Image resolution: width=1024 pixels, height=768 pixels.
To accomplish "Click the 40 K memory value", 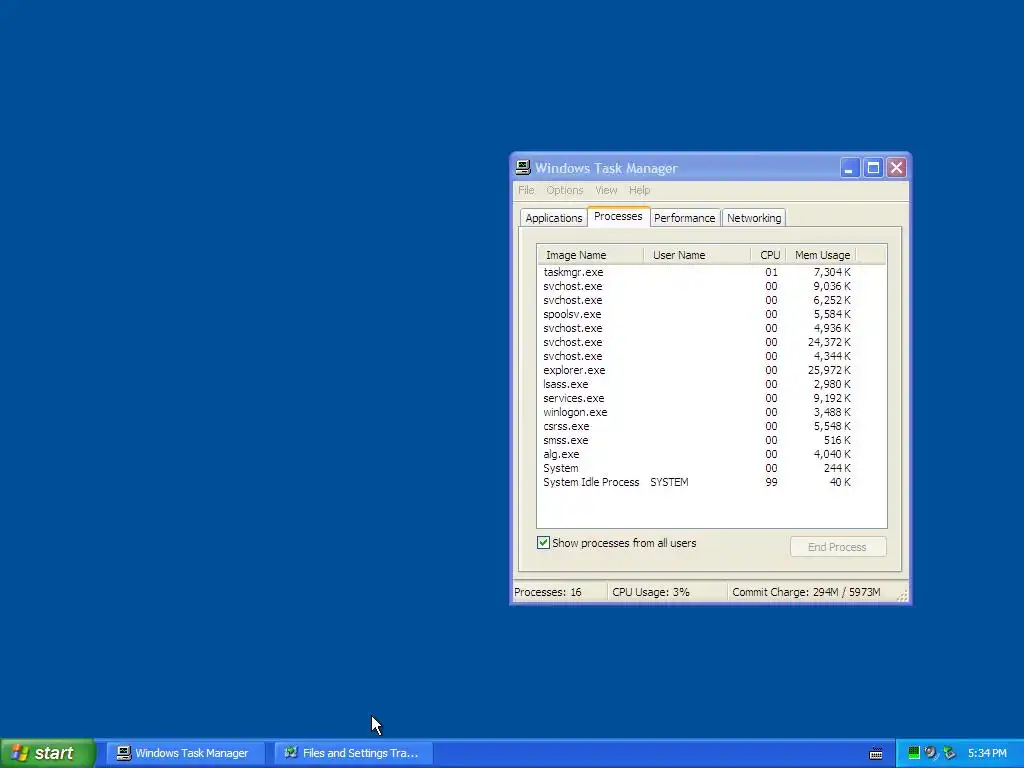I will [x=840, y=482].
